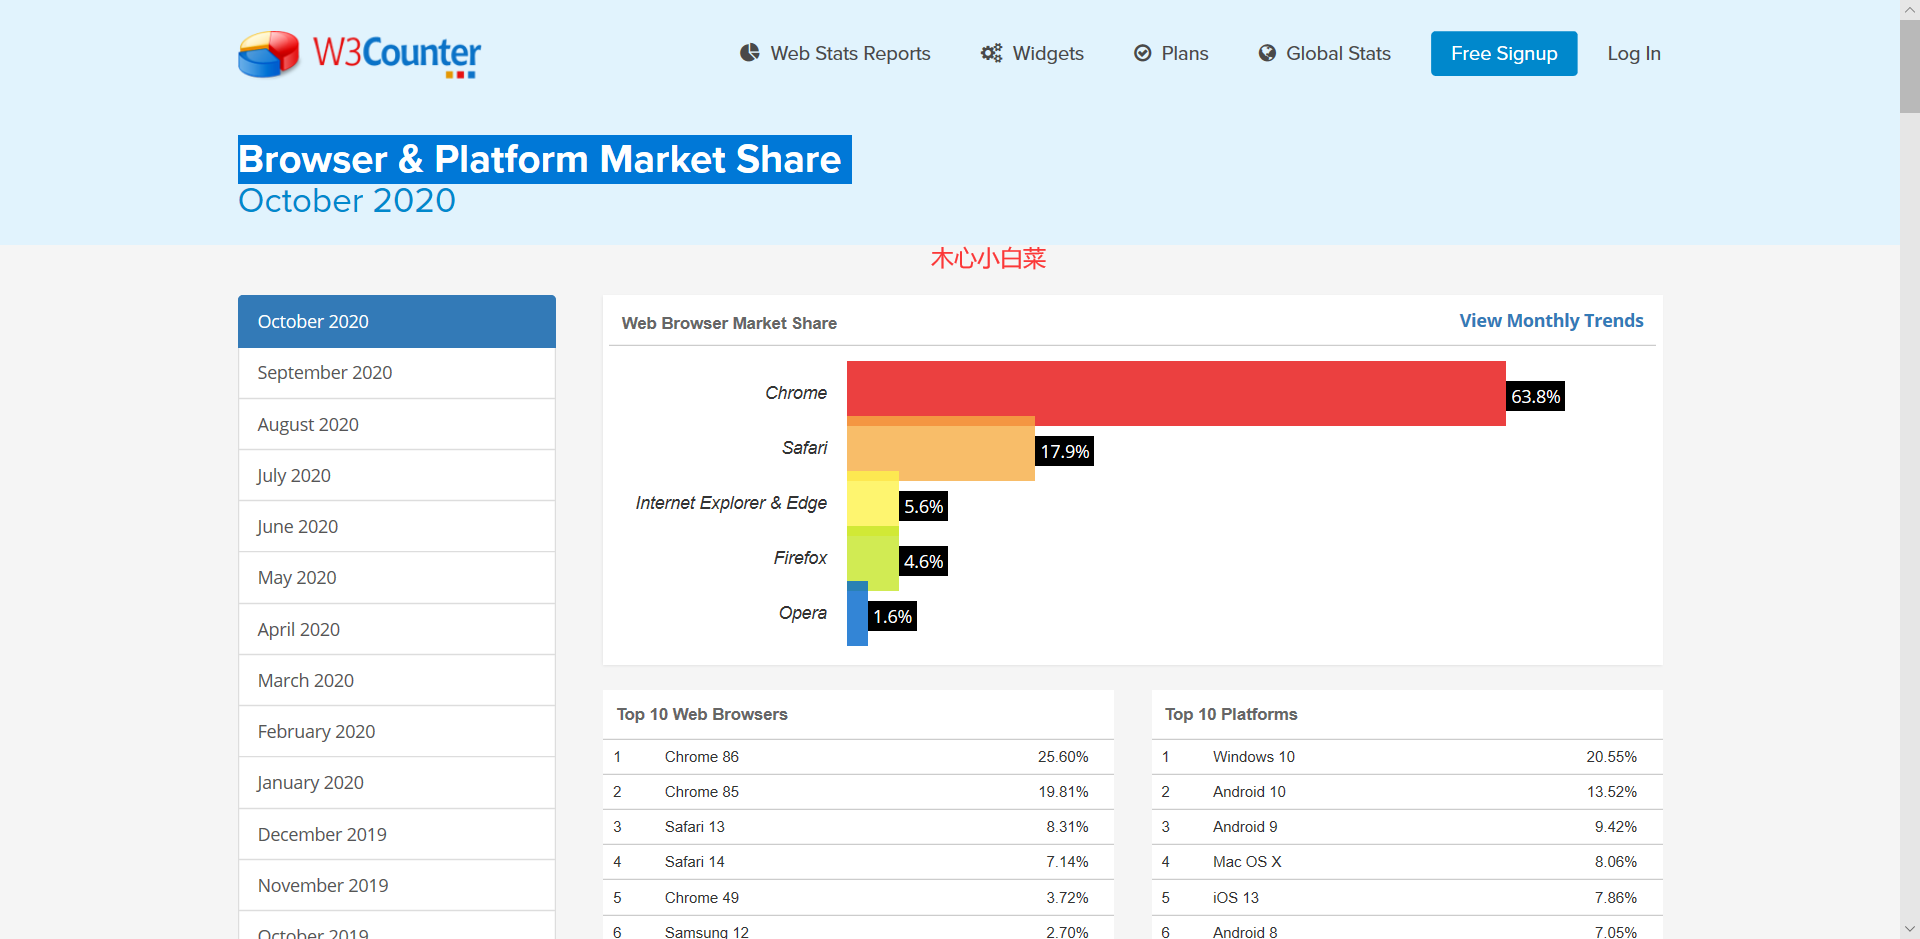Viewport: 1920px width, 939px height.
Task: Click the Safari 13 browser row
Action: (x=858, y=827)
